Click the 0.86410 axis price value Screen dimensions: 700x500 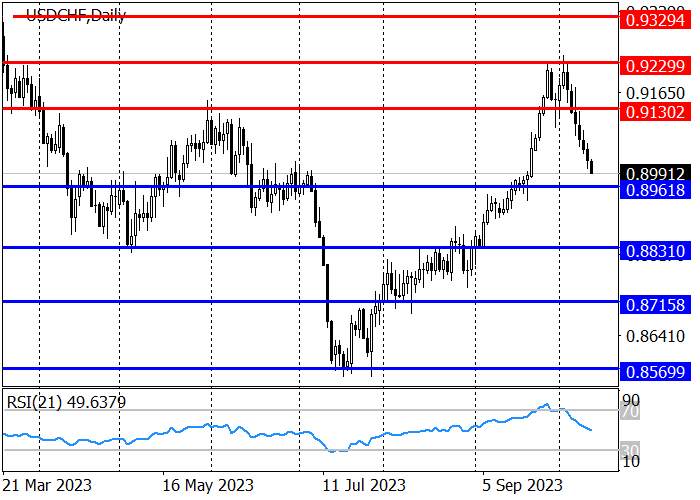pos(655,336)
